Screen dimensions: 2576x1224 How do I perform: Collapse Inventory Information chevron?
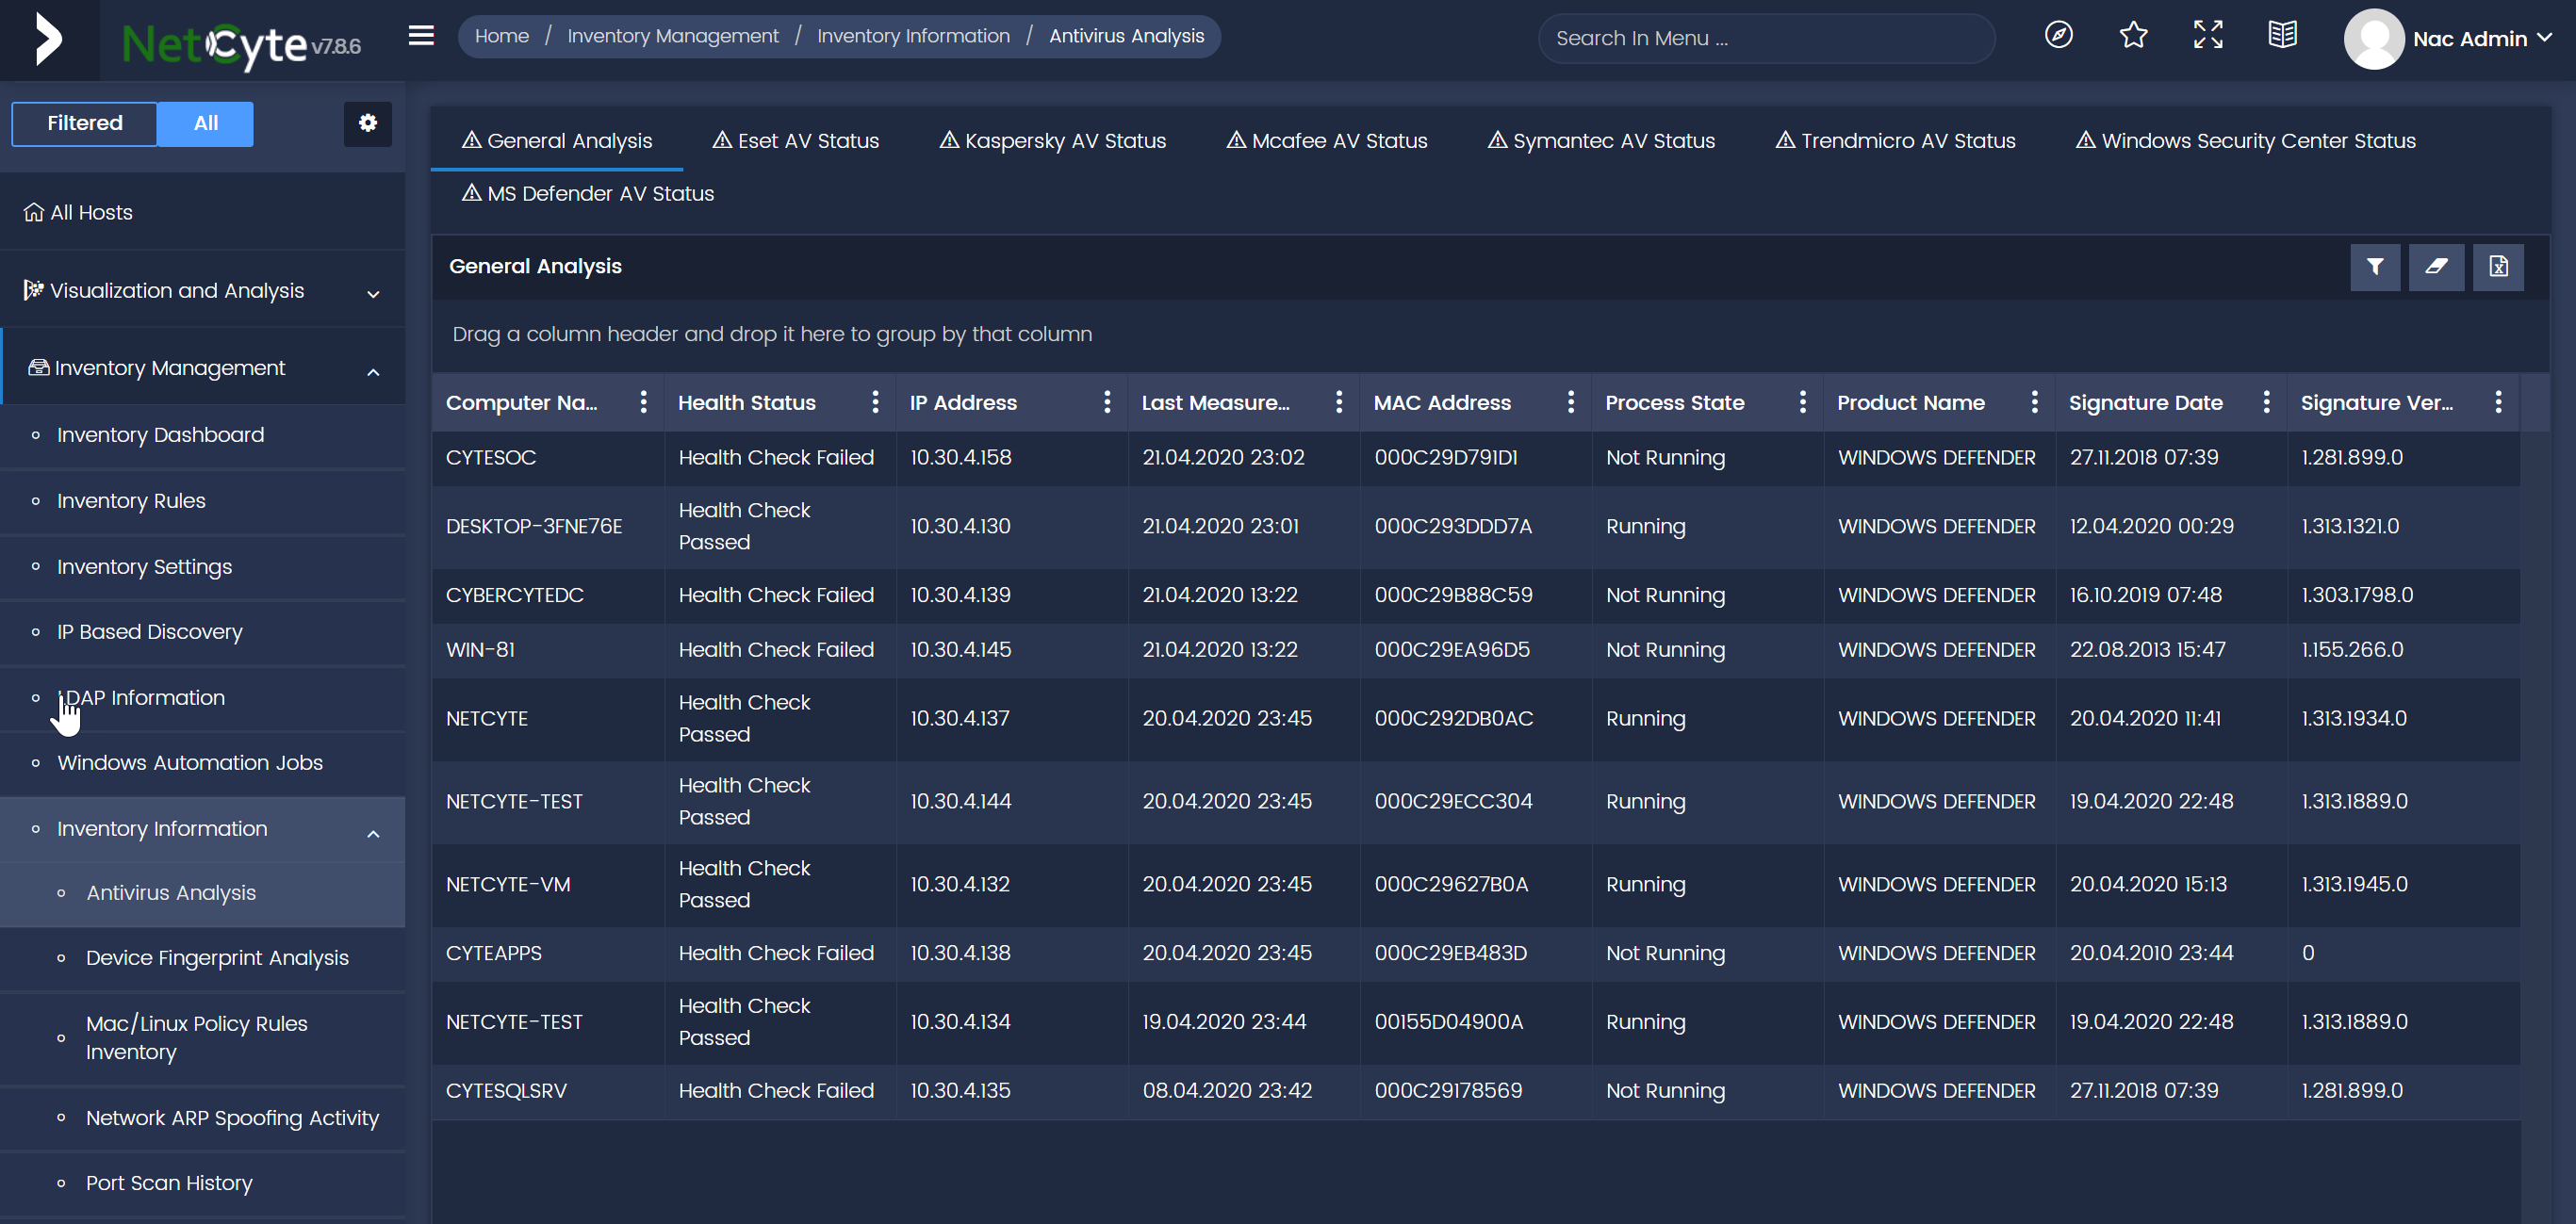(x=373, y=833)
